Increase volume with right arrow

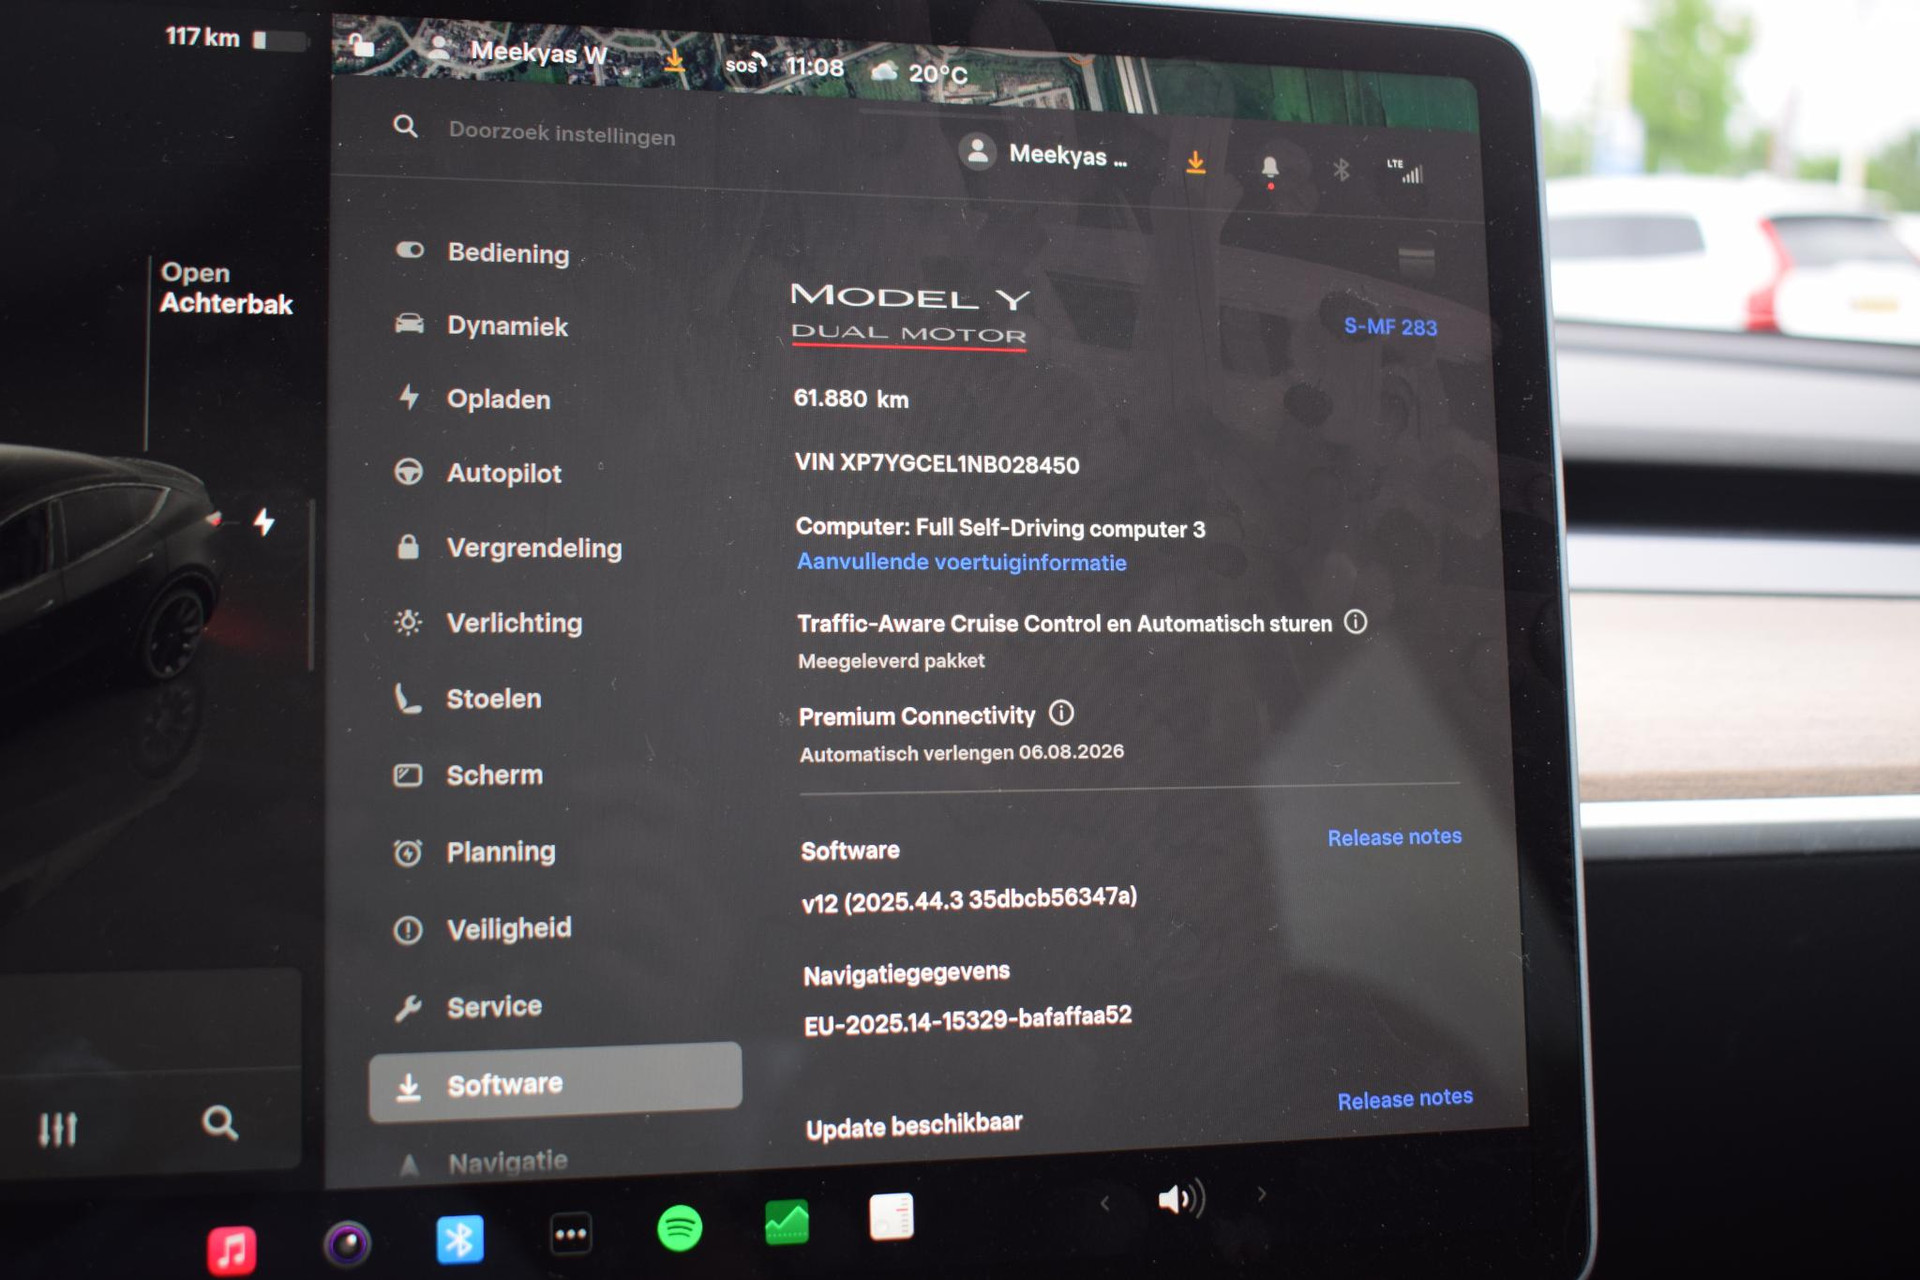pos(1262,1194)
